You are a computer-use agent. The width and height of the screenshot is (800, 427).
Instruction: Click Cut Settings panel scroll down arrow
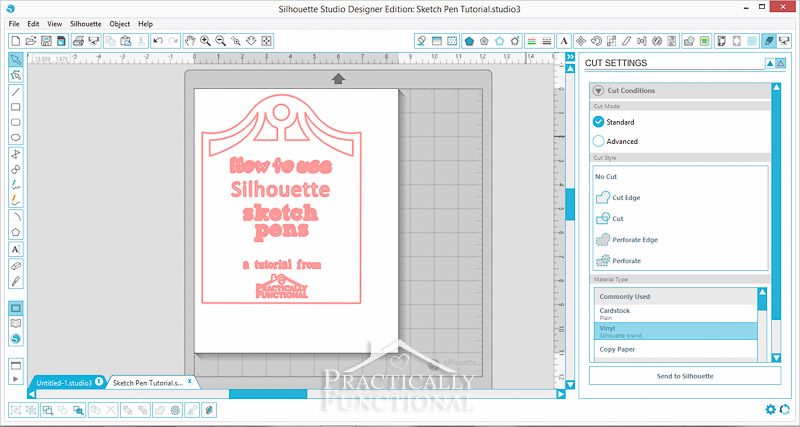coord(776,357)
